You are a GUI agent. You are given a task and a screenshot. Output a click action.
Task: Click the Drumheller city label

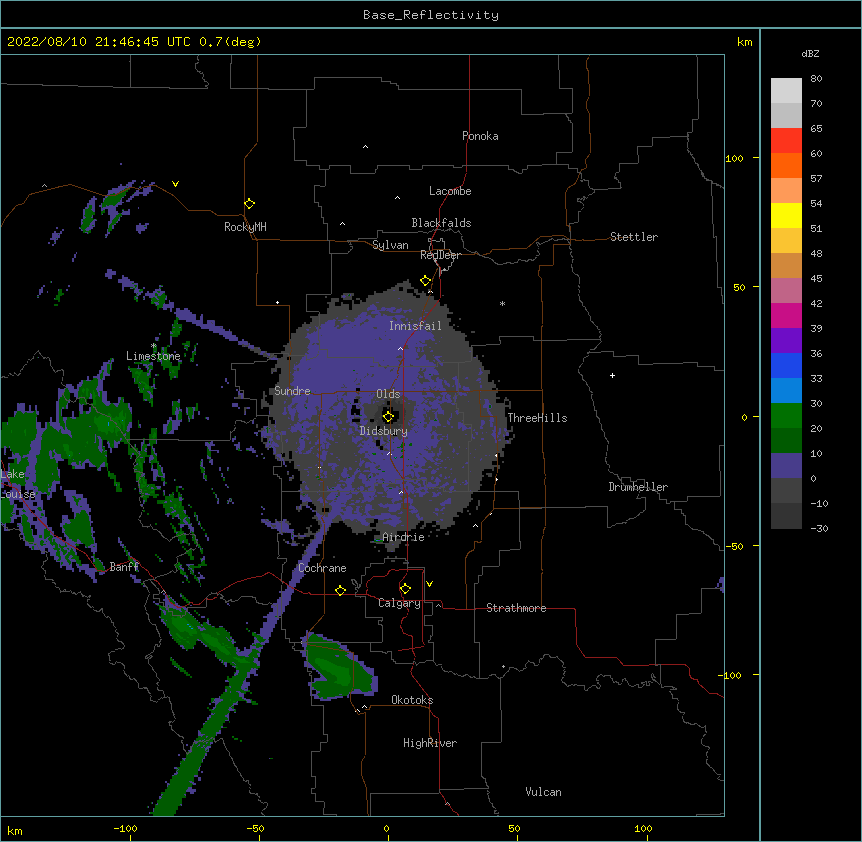pos(638,487)
